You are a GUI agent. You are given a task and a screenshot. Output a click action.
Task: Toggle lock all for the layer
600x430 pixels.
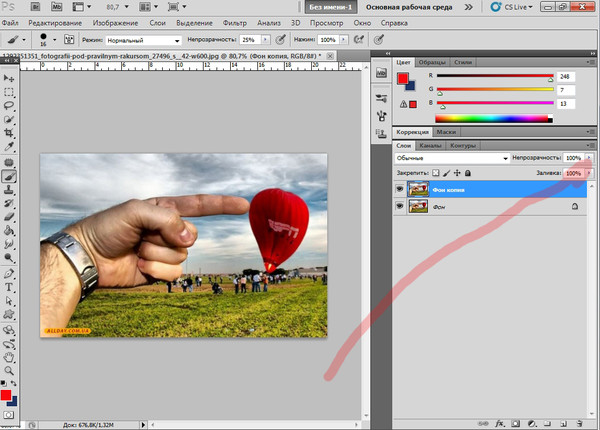point(468,173)
